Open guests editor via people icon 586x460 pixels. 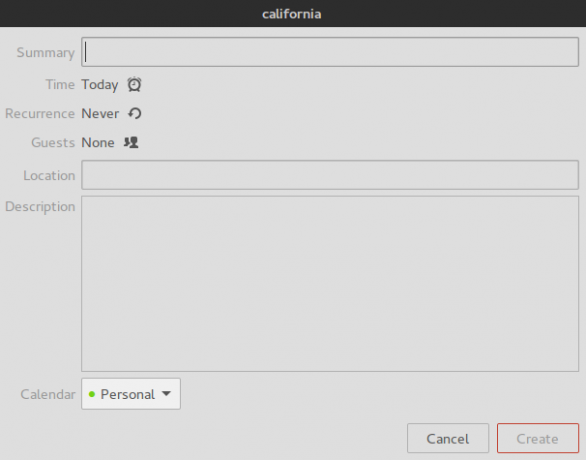click(x=131, y=142)
